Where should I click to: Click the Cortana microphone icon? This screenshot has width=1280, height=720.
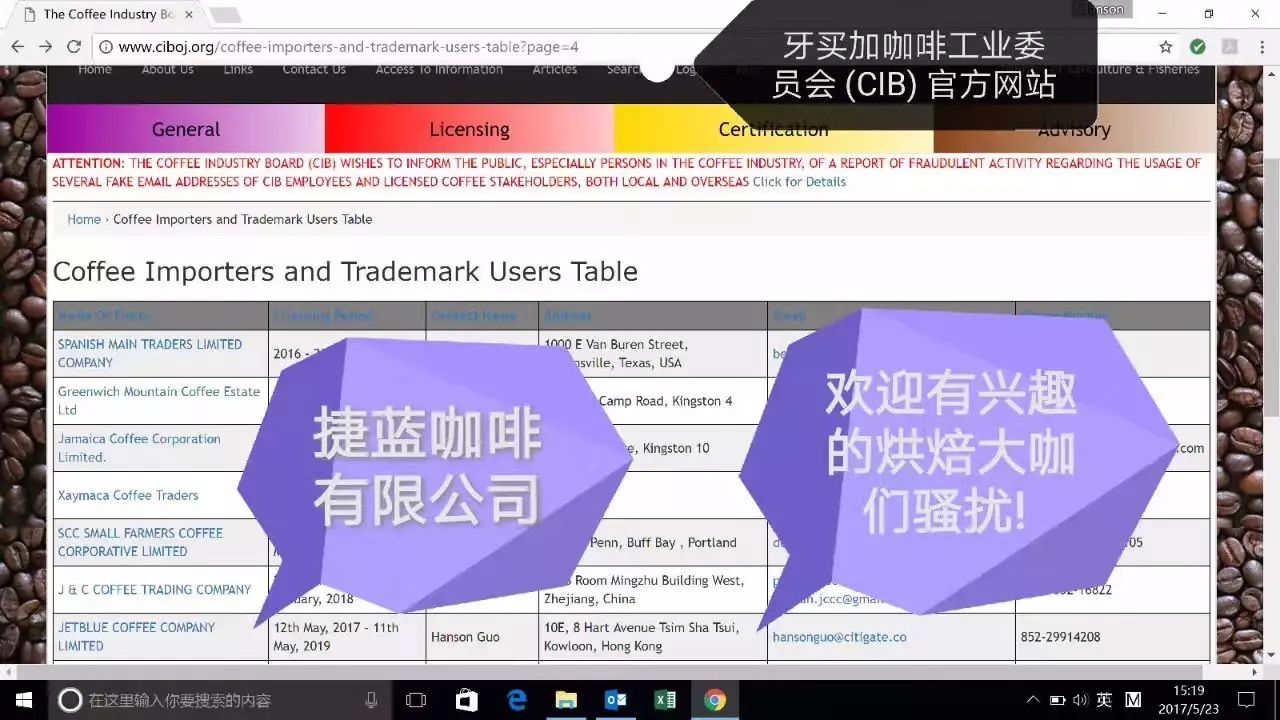point(372,700)
